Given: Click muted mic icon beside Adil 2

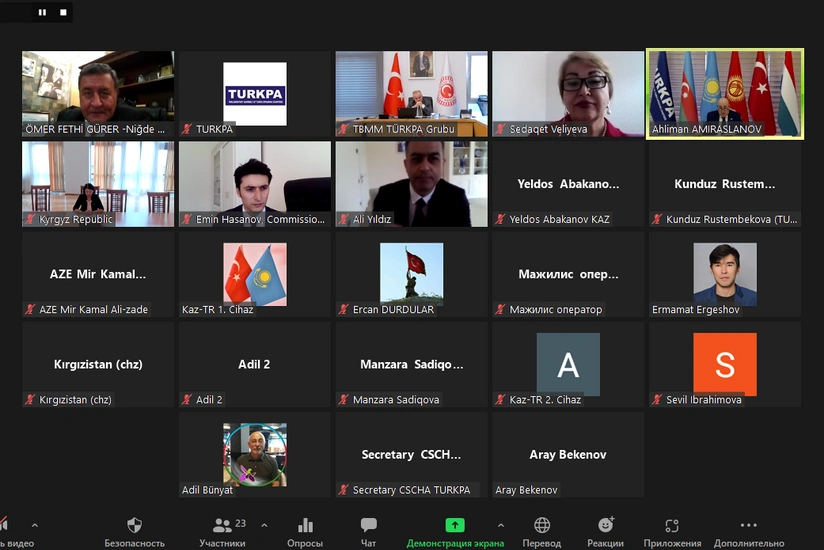Looking at the screenshot, I should tap(187, 399).
